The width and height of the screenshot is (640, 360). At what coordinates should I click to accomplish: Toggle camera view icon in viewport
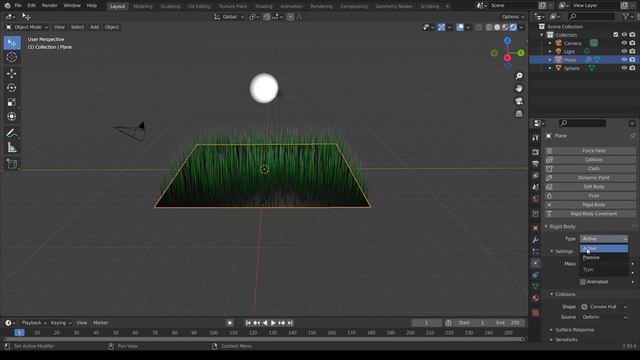point(519,101)
